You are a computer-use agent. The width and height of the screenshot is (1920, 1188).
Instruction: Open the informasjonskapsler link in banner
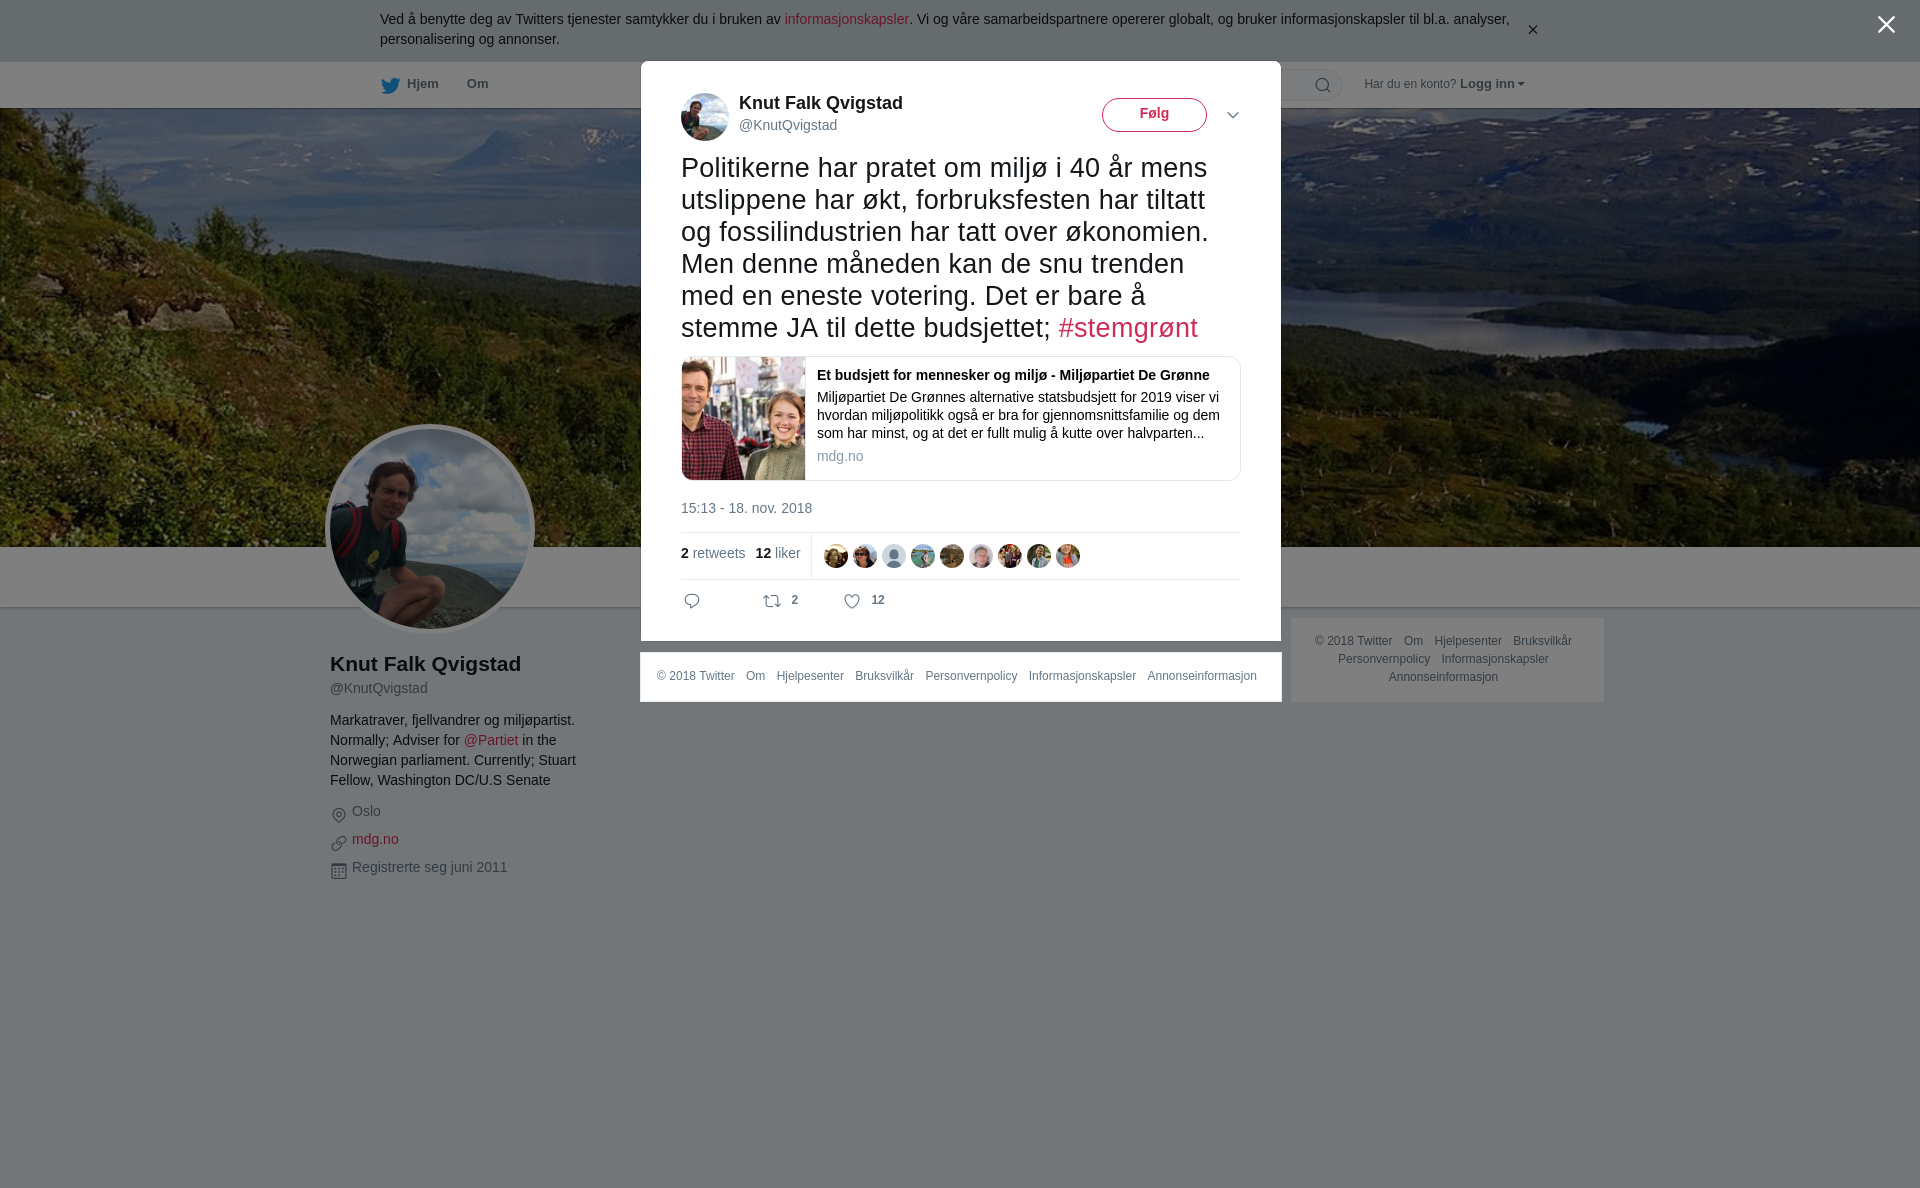846,19
